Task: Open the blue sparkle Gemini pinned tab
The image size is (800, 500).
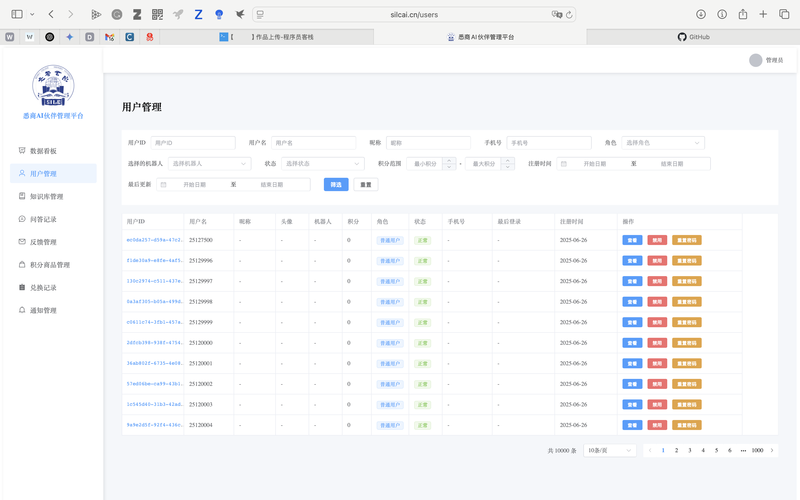Action: click(x=69, y=37)
